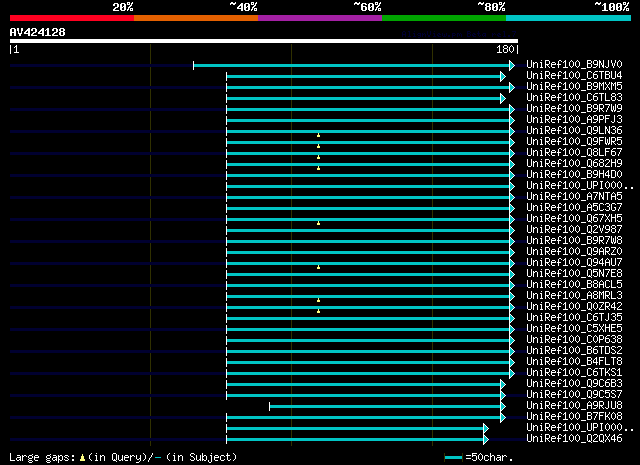Click the cyan alignment bar for B9NJV0
This screenshot has height=465, width=640.
(351, 65)
